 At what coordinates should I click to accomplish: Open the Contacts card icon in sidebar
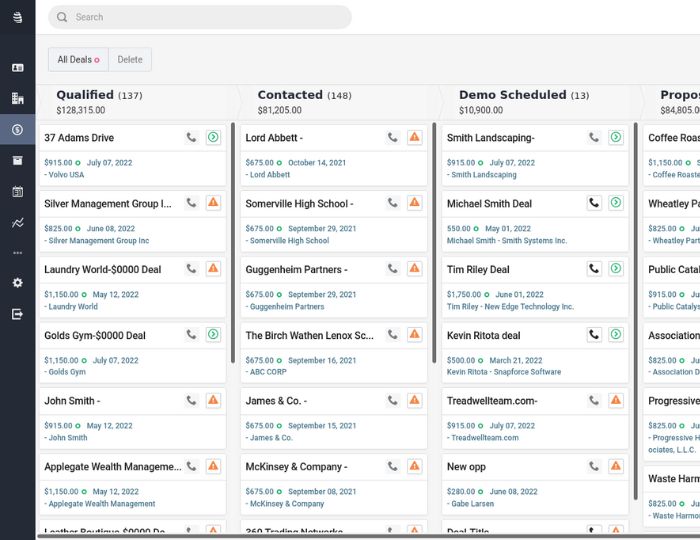(x=17, y=68)
